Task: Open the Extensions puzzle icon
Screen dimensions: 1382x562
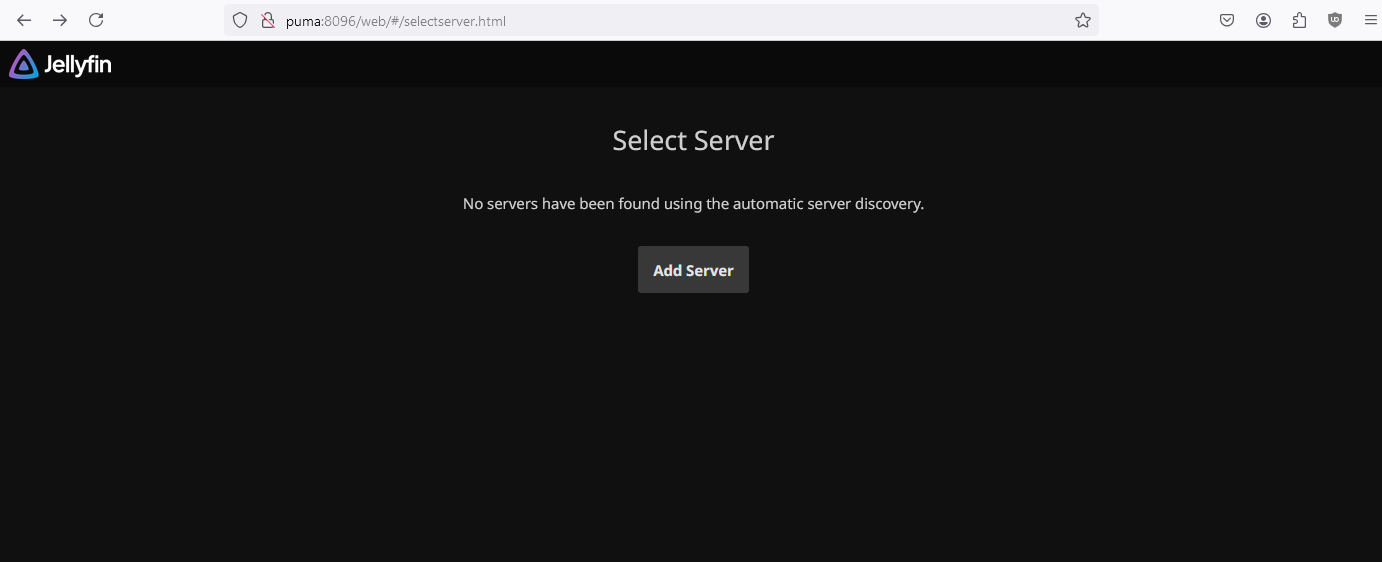Action: (x=1299, y=20)
